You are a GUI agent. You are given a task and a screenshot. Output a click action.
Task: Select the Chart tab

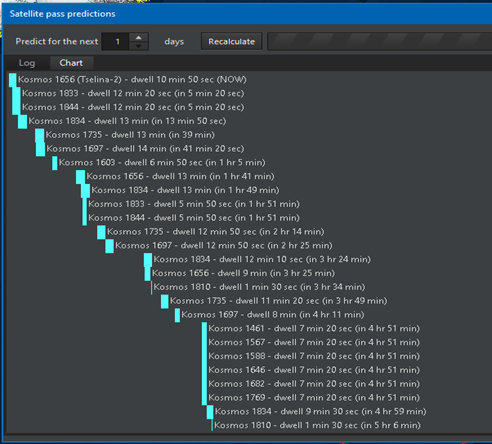pos(71,63)
